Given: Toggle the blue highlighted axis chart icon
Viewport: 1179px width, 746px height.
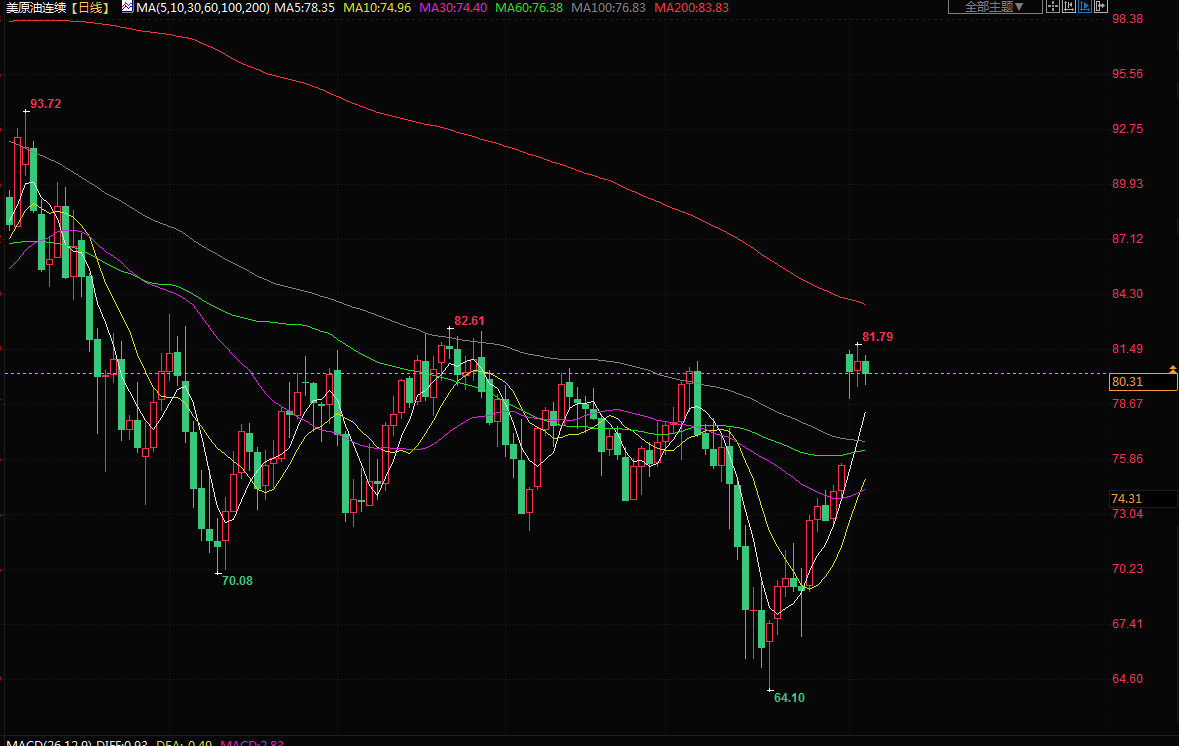Looking at the screenshot, I should click(x=1083, y=7).
